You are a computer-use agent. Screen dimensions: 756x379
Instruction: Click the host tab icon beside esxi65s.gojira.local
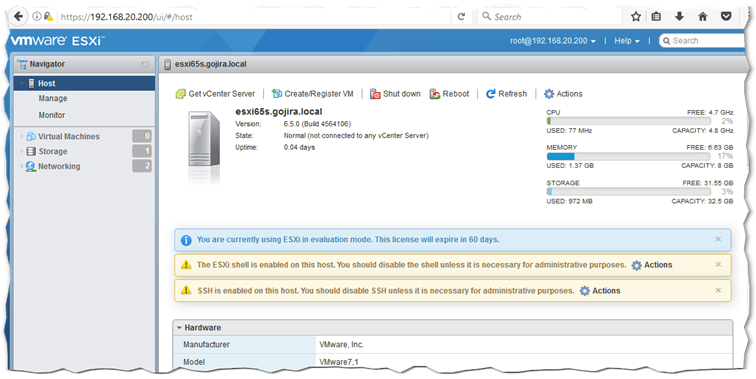(167, 64)
